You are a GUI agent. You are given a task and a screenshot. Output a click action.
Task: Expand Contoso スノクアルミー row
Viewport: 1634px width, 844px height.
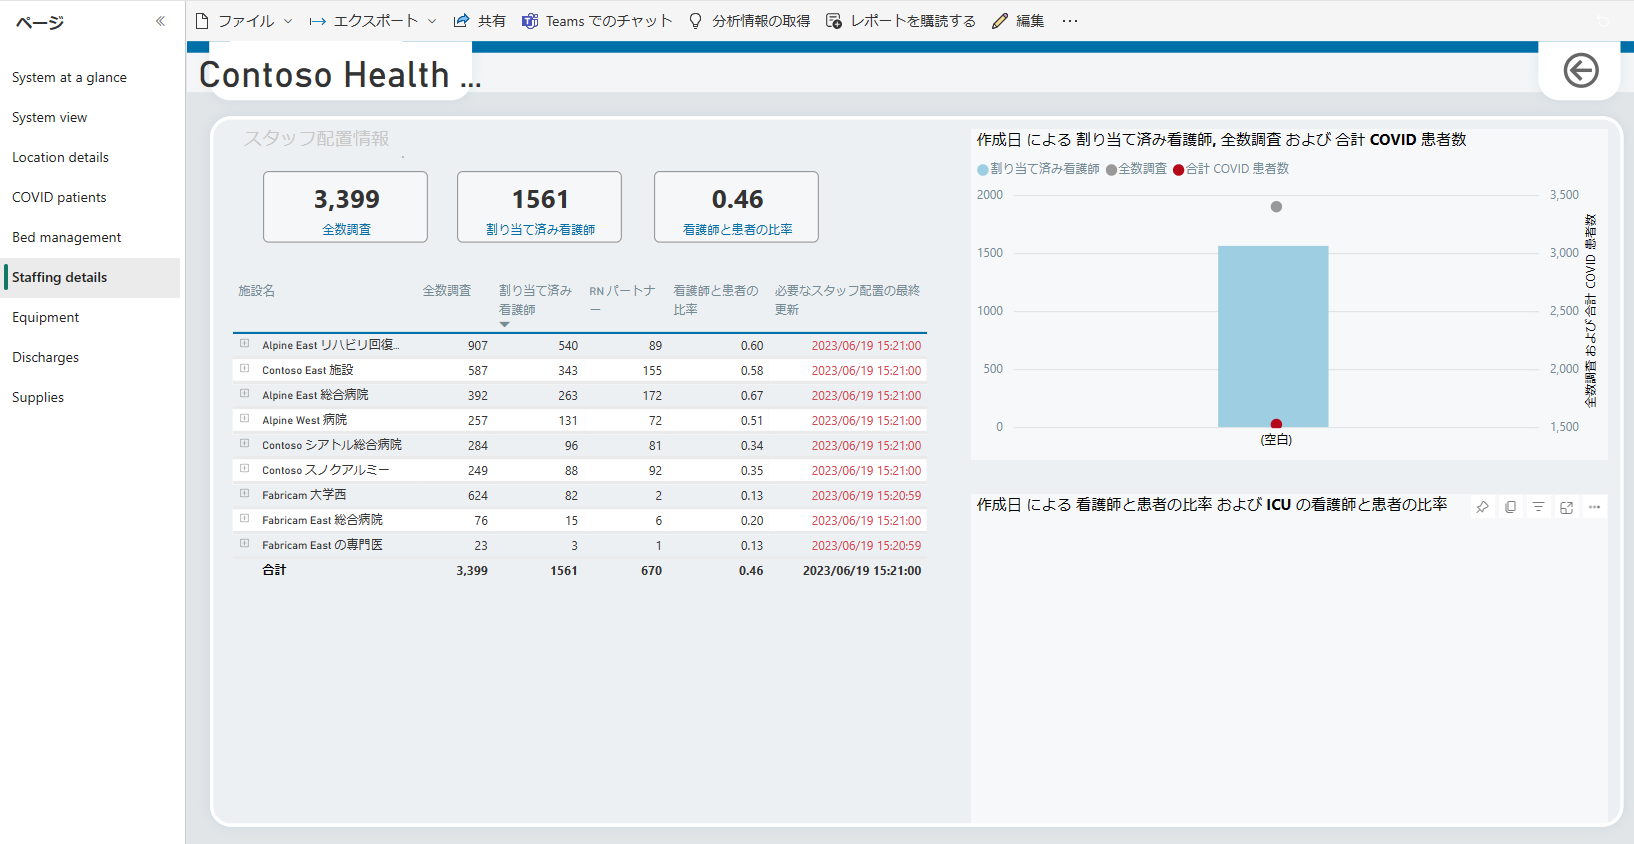coord(244,468)
